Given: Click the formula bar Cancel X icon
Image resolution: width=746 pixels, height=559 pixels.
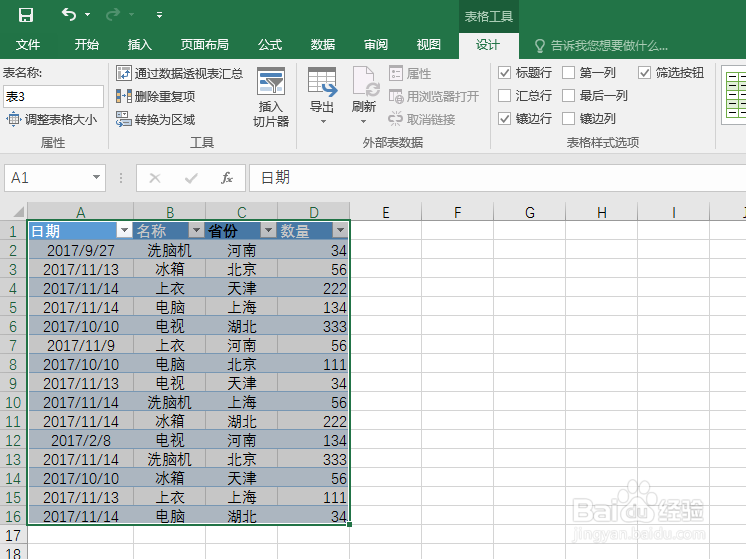Looking at the screenshot, I should pyautogui.click(x=155, y=178).
